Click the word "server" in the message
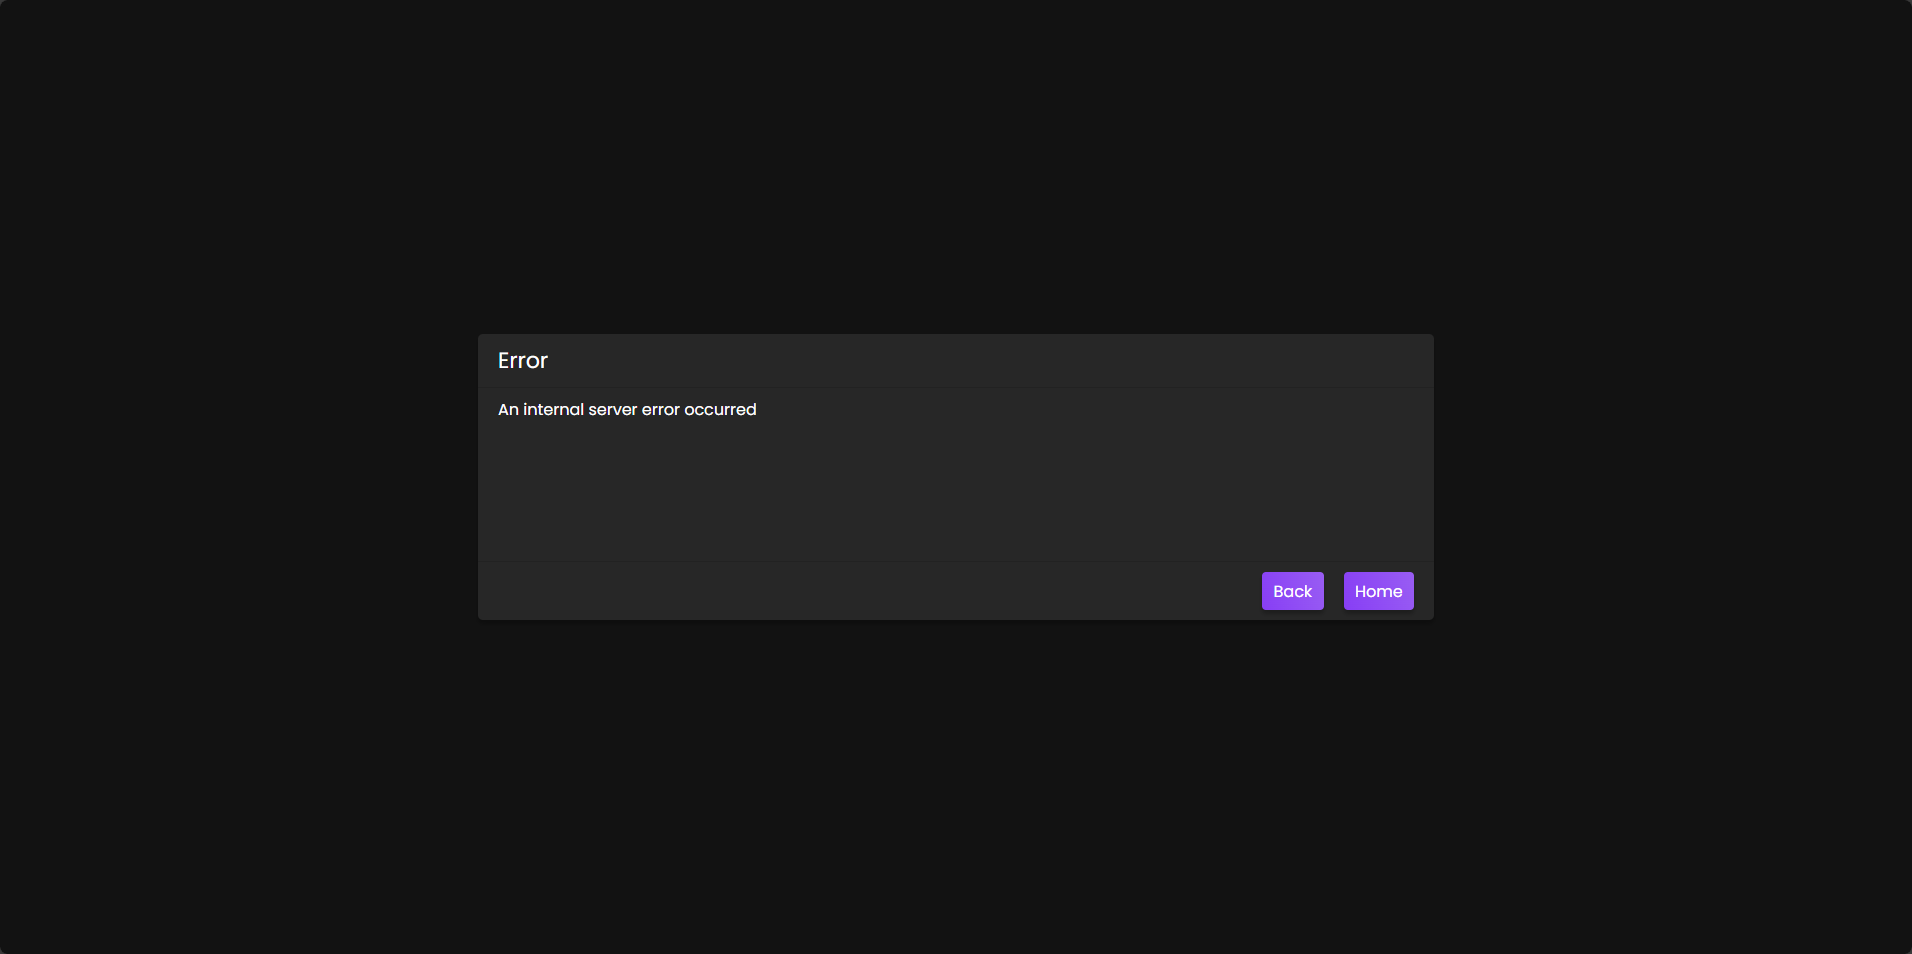Image resolution: width=1912 pixels, height=954 pixels. point(613,410)
